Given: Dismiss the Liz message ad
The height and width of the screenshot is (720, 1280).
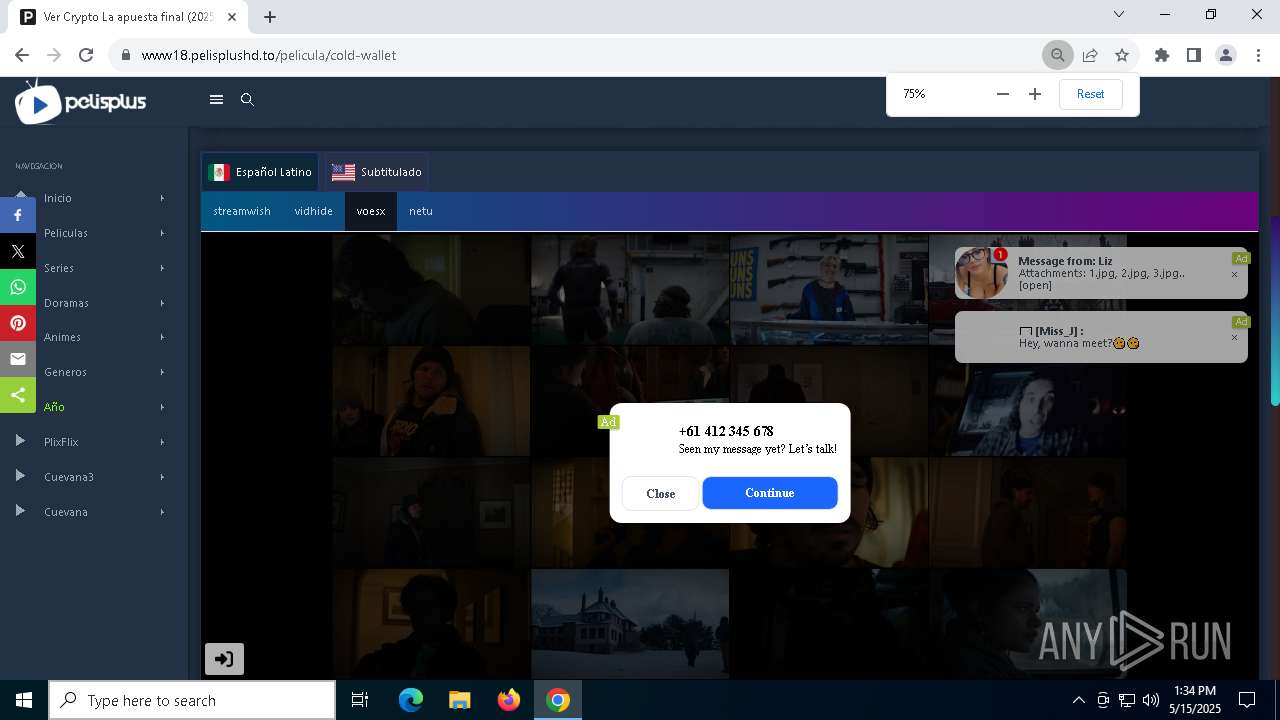Looking at the screenshot, I should 1234,274.
